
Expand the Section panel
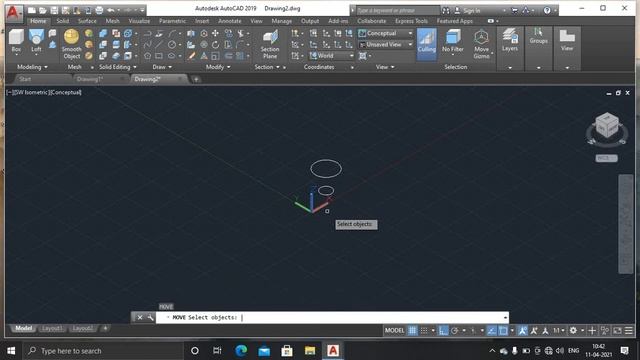click(x=267, y=67)
